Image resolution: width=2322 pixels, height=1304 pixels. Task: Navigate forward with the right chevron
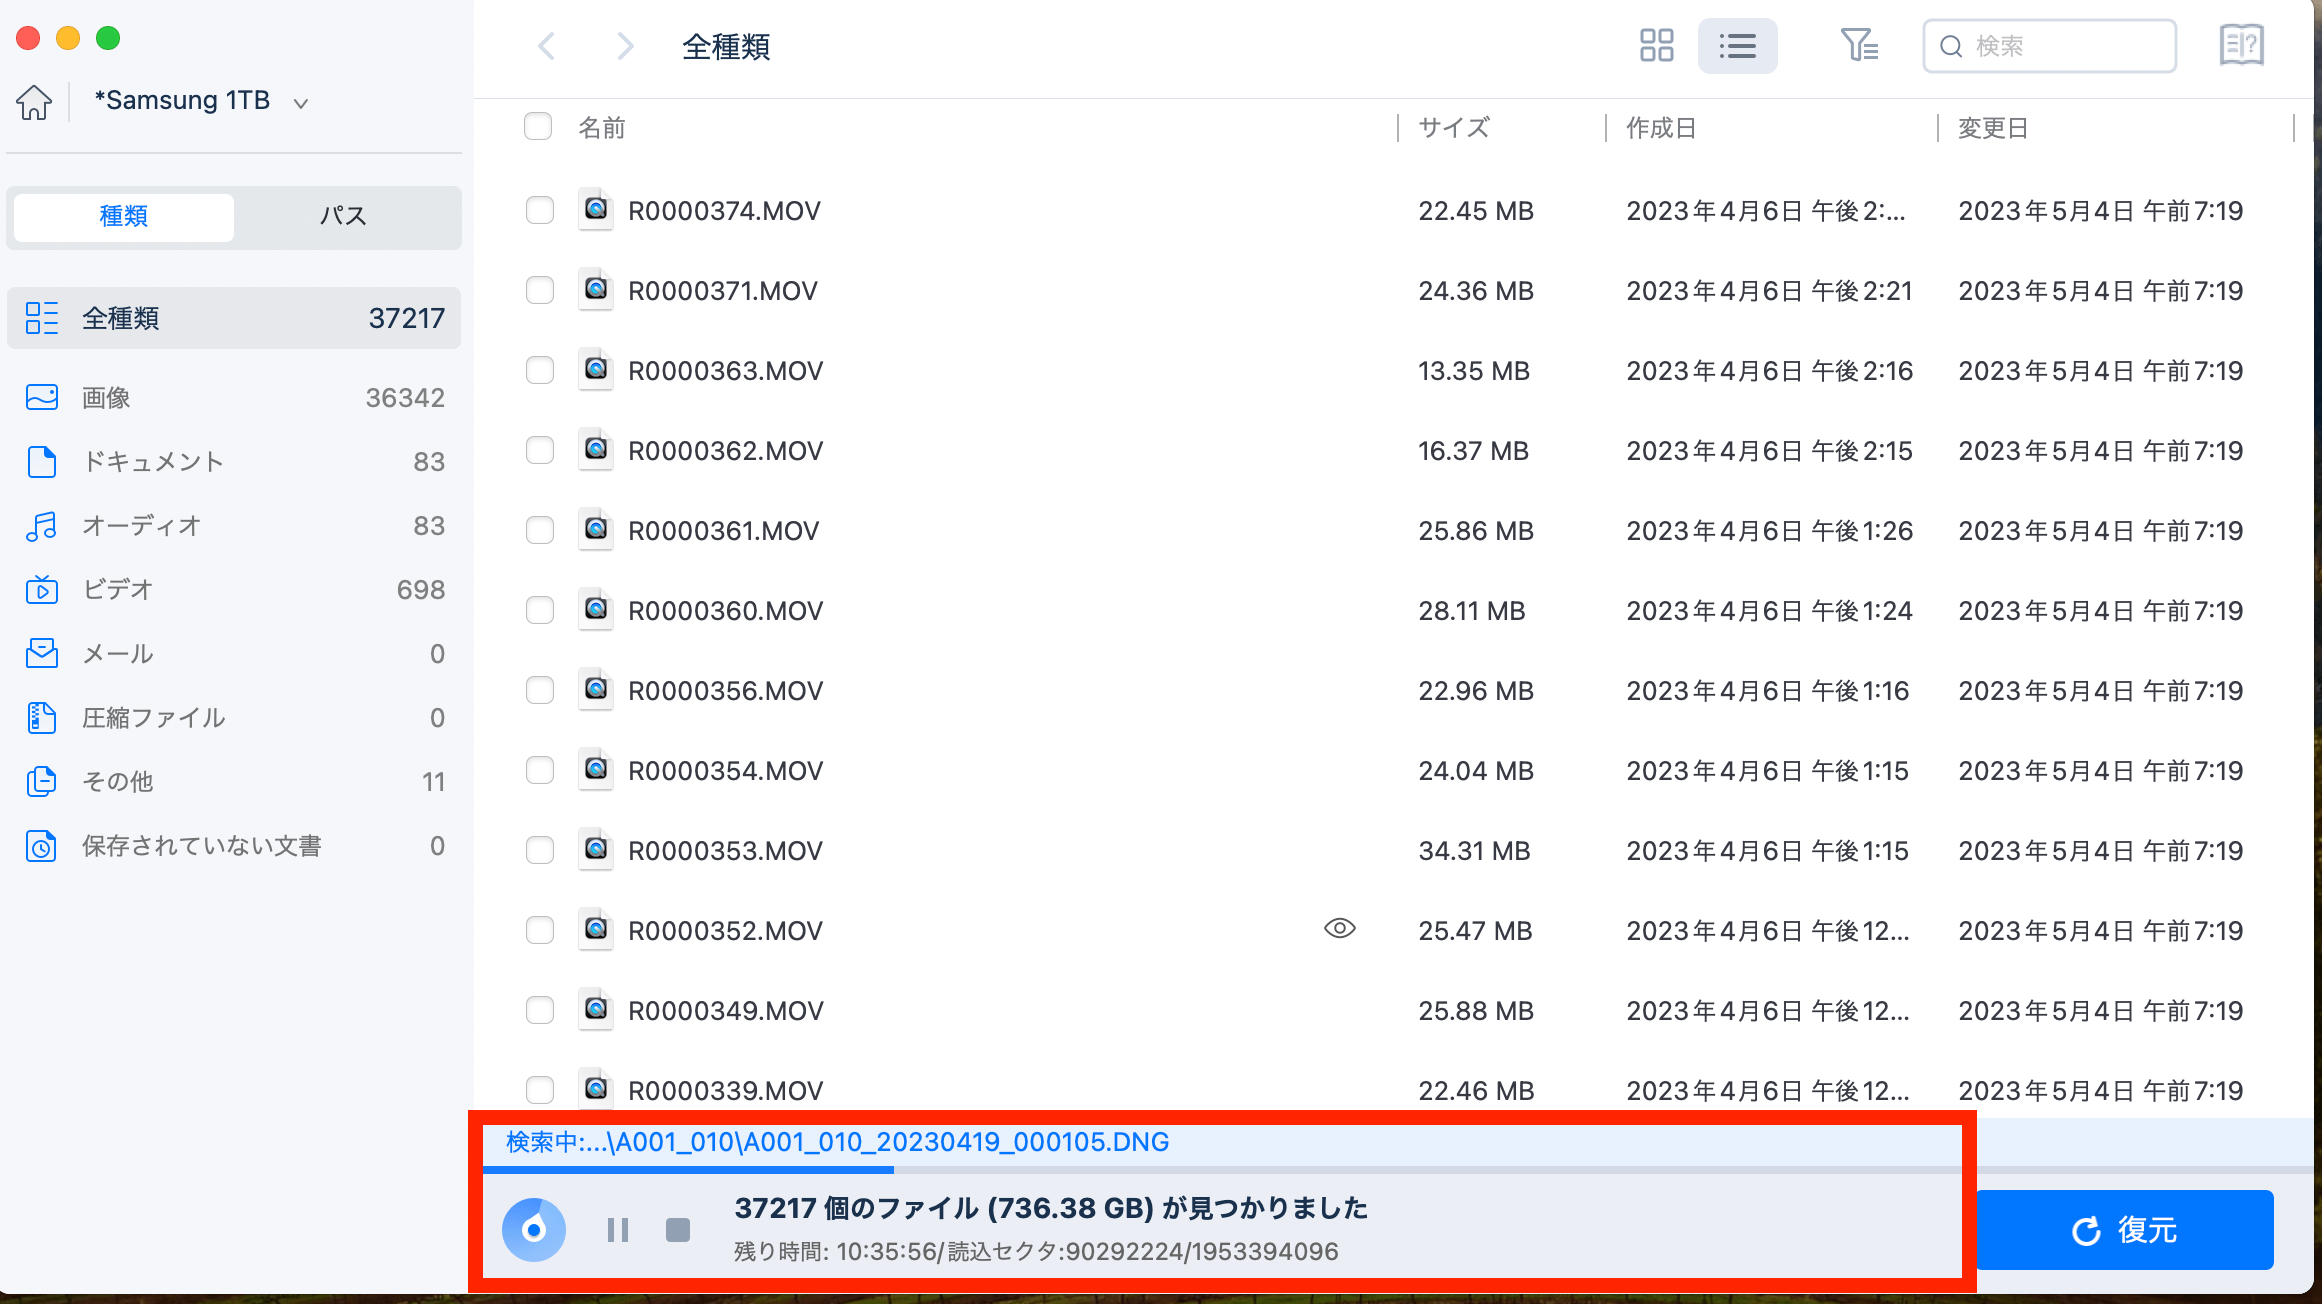pyautogui.click(x=625, y=46)
